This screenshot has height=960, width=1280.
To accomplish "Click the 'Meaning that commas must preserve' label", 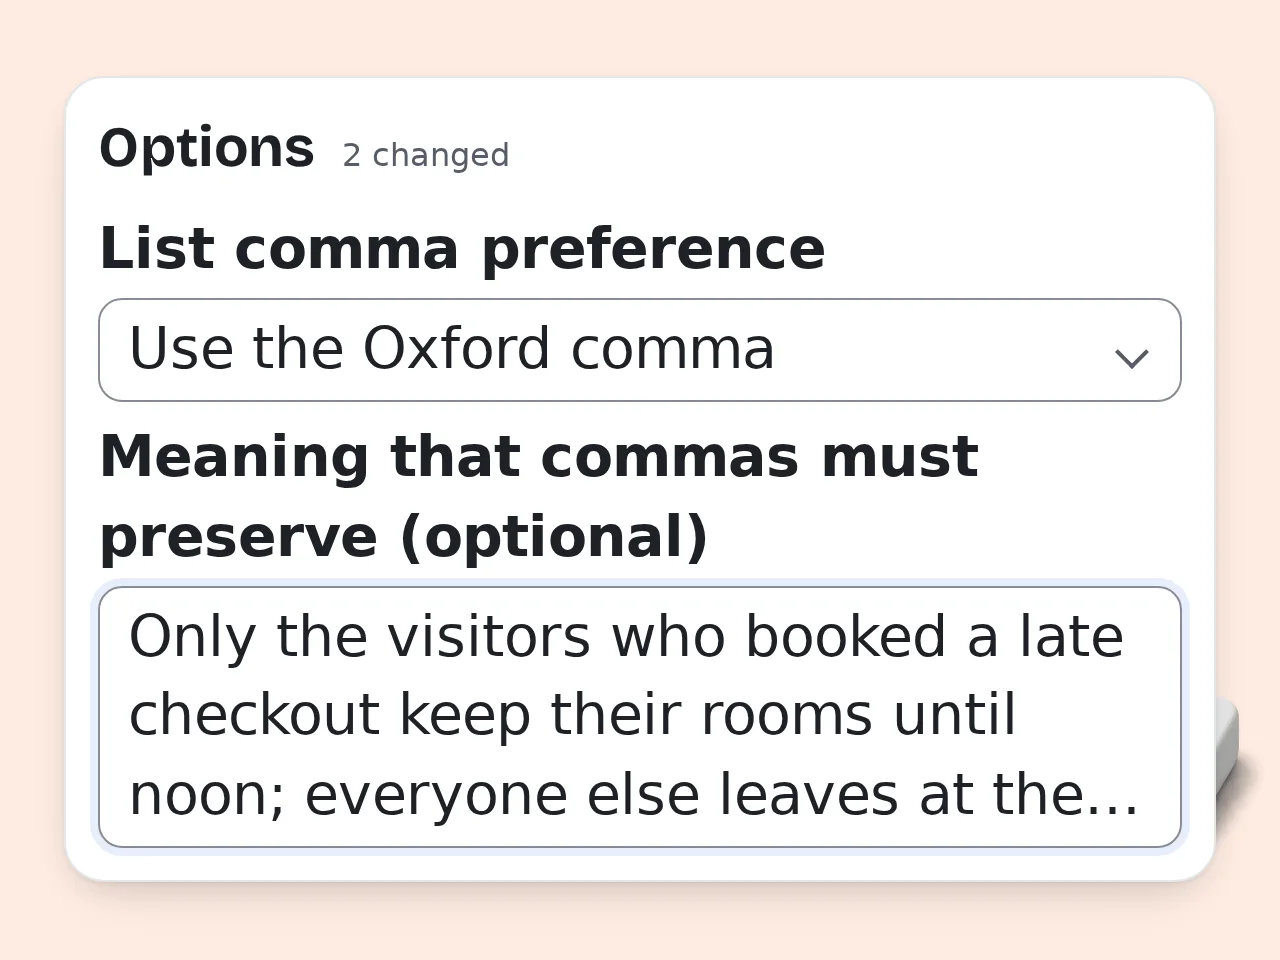I will click(x=538, y=497).
